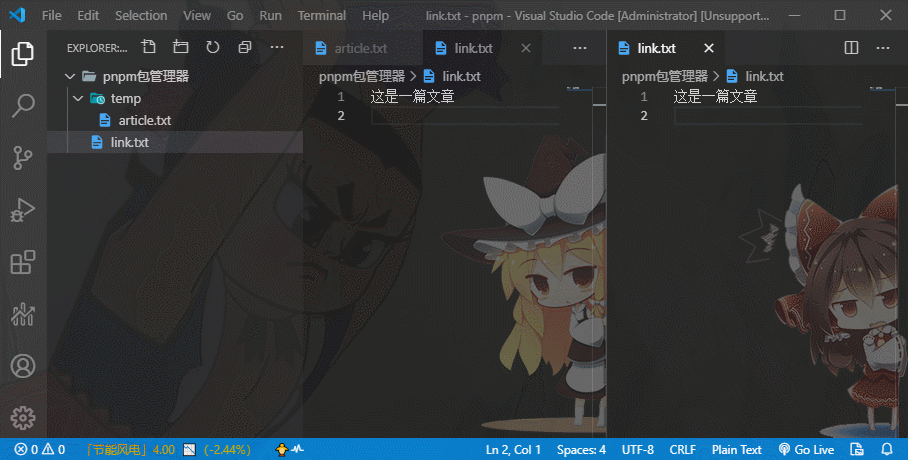Open the Help menu
Viewport: 908px width, 460px height.
point(375,16)
